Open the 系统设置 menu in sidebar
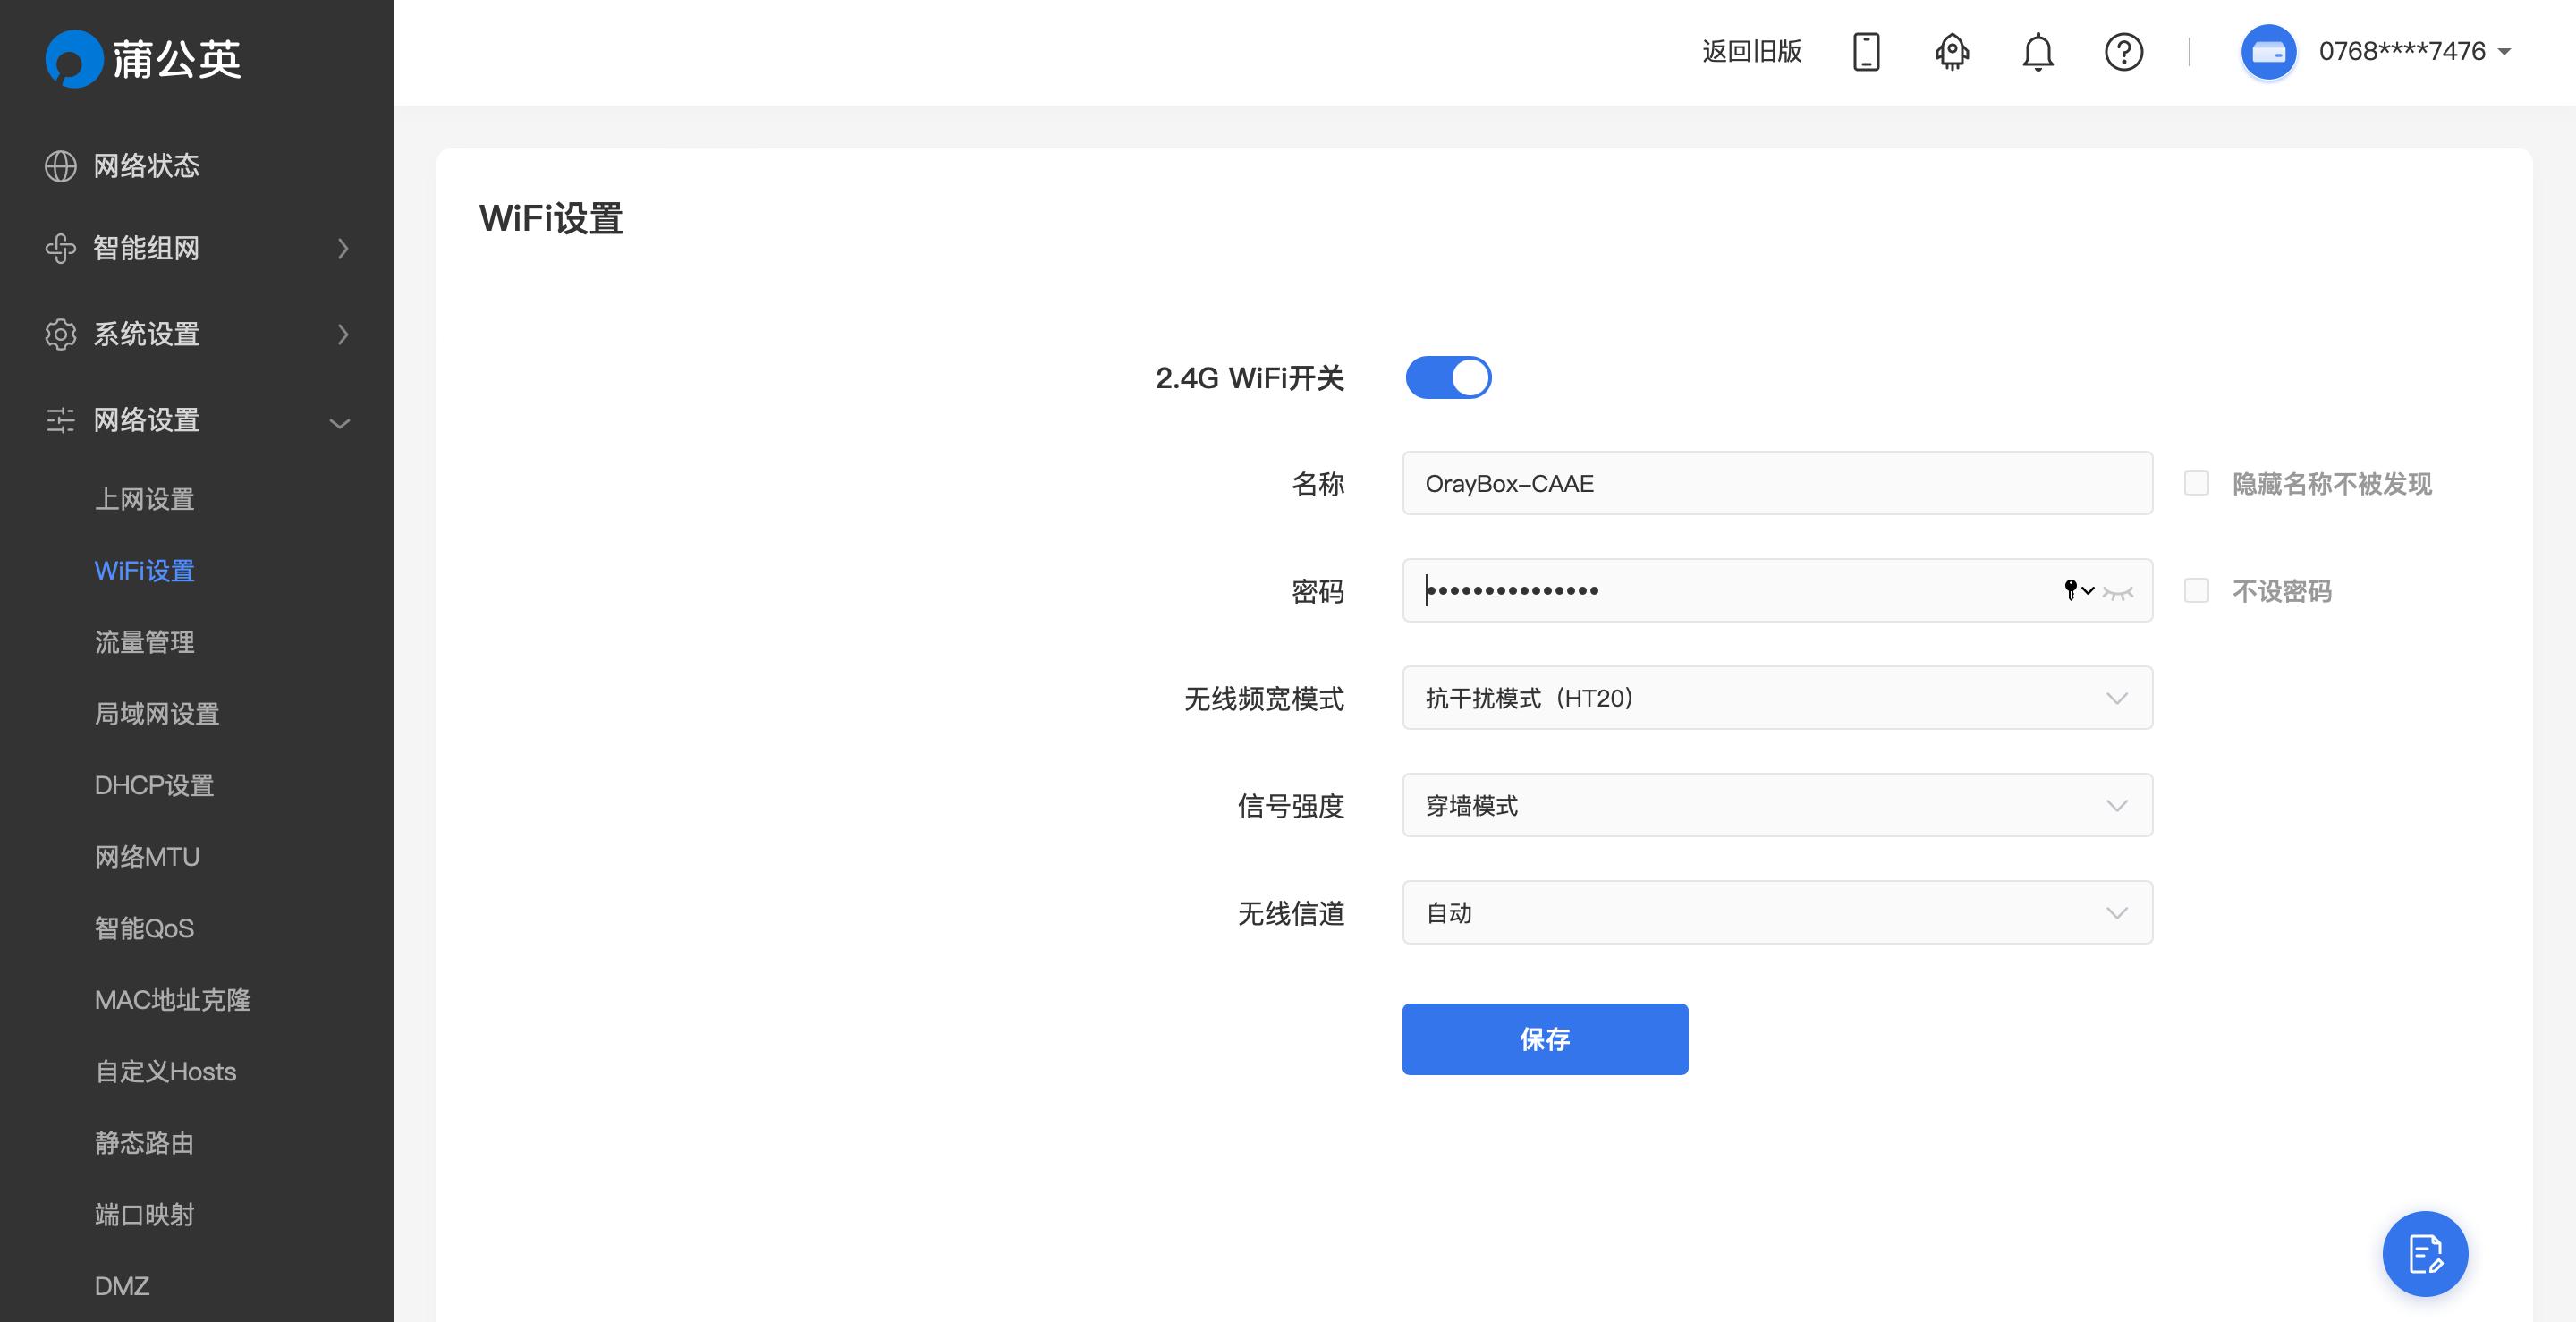 [144, 335]
